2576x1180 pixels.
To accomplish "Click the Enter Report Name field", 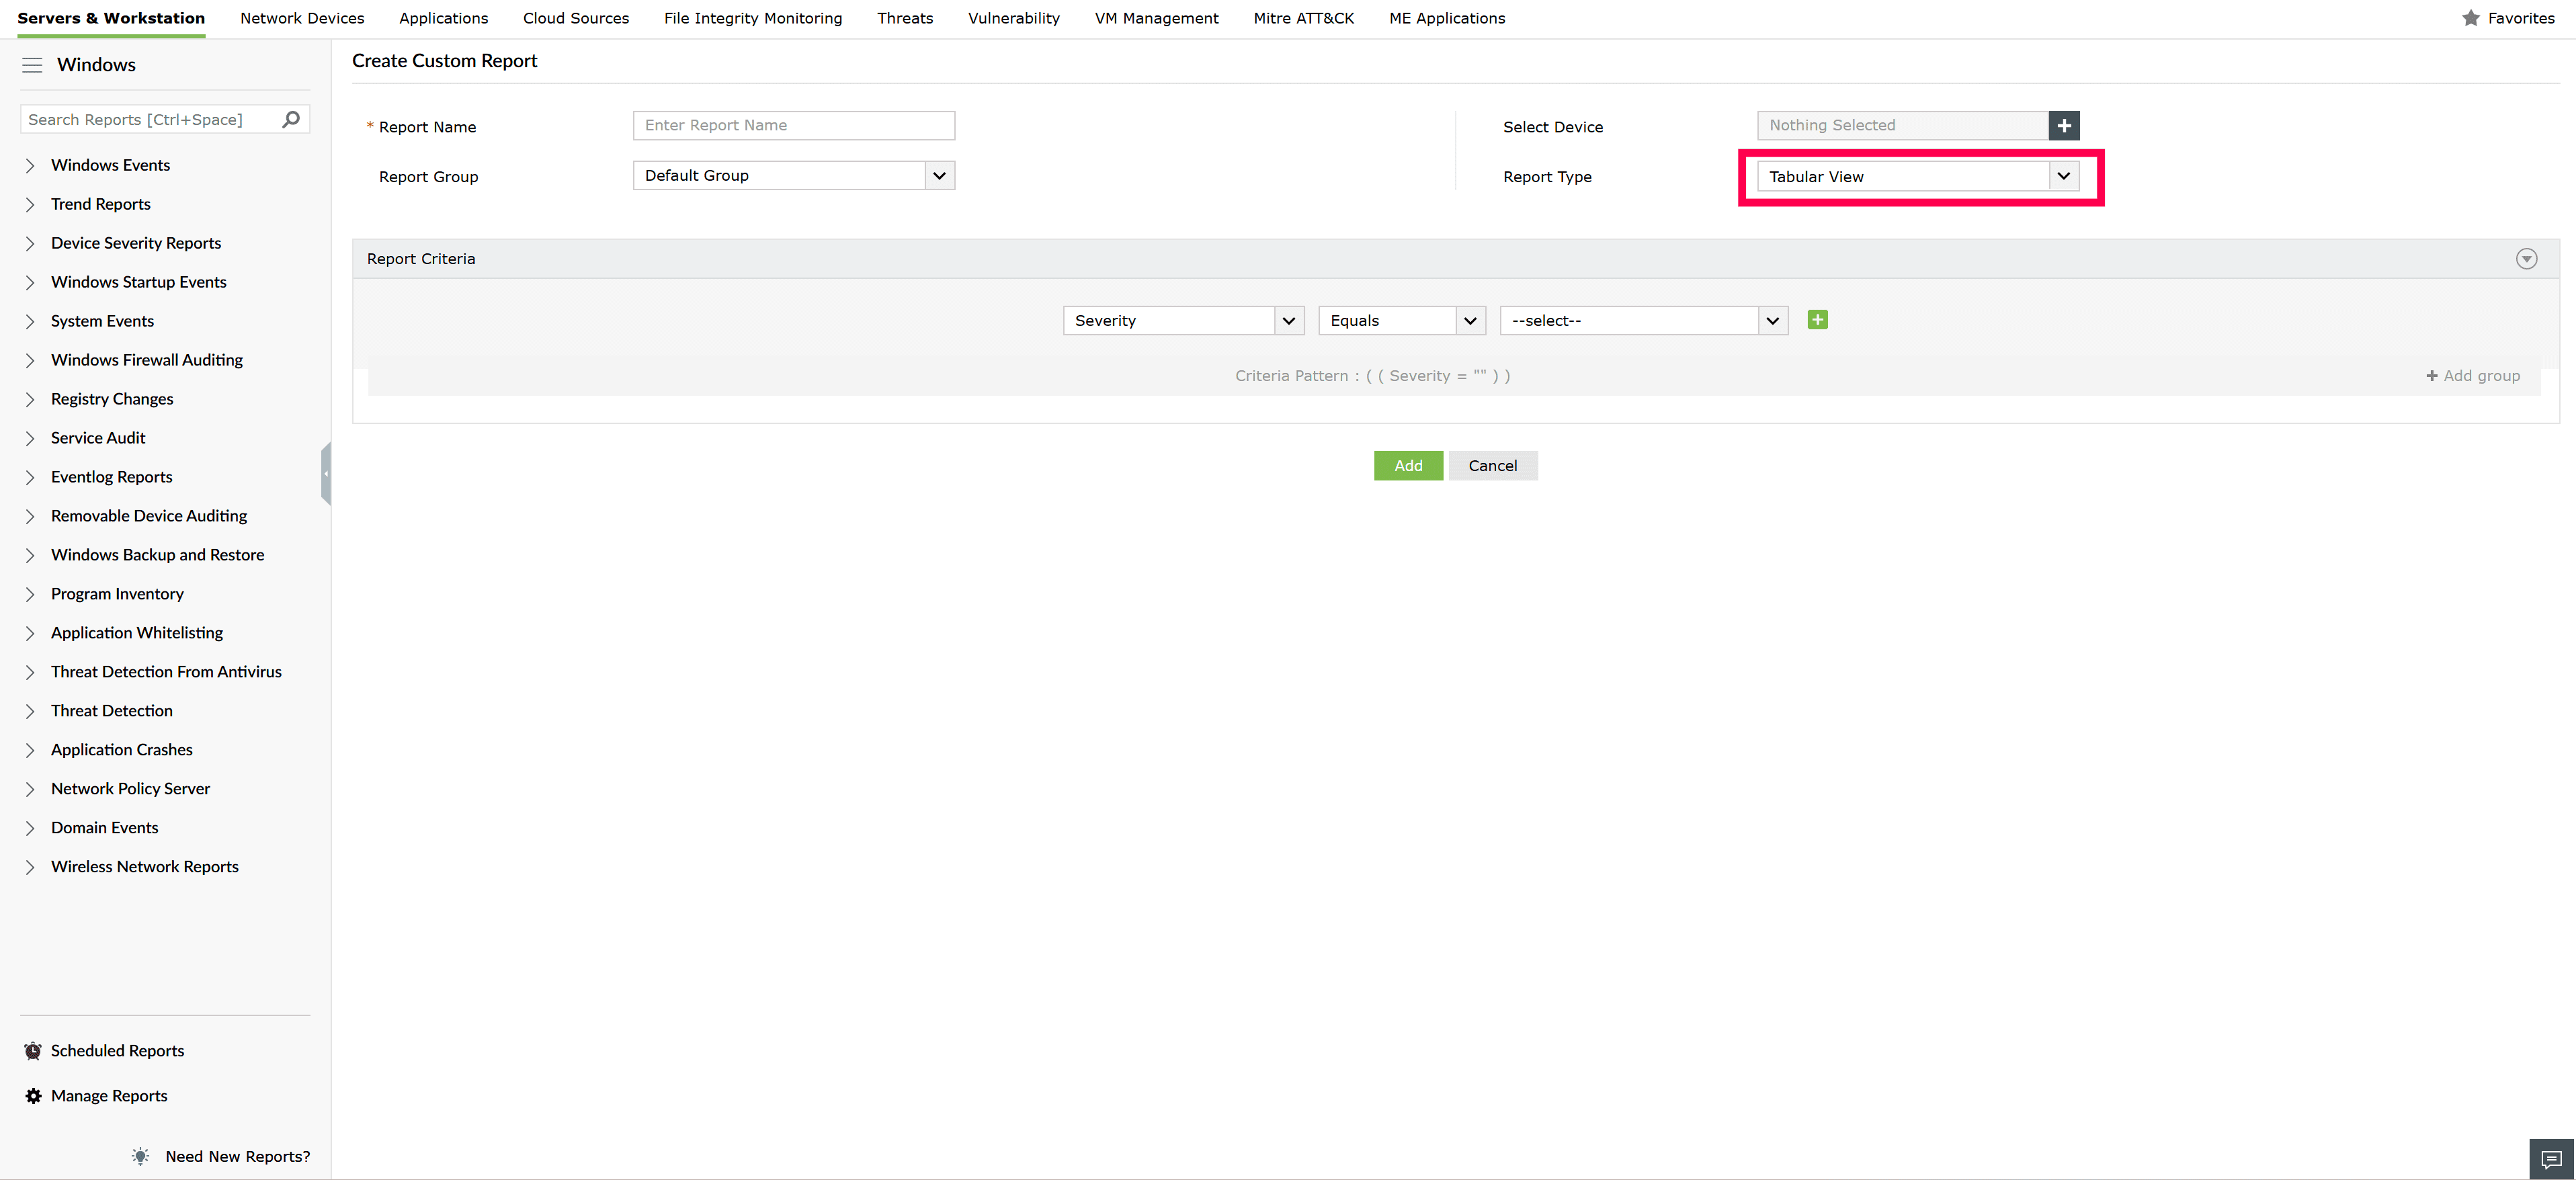I will tap(793, 125).
